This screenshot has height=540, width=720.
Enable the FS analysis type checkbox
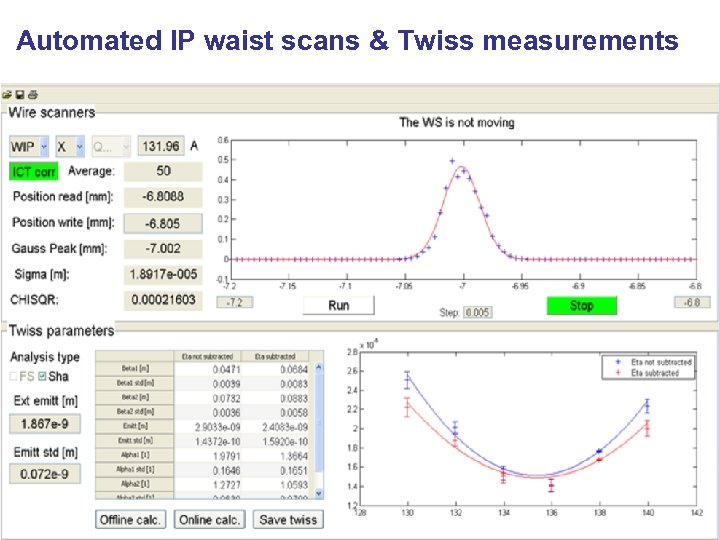tap(13, 377)
